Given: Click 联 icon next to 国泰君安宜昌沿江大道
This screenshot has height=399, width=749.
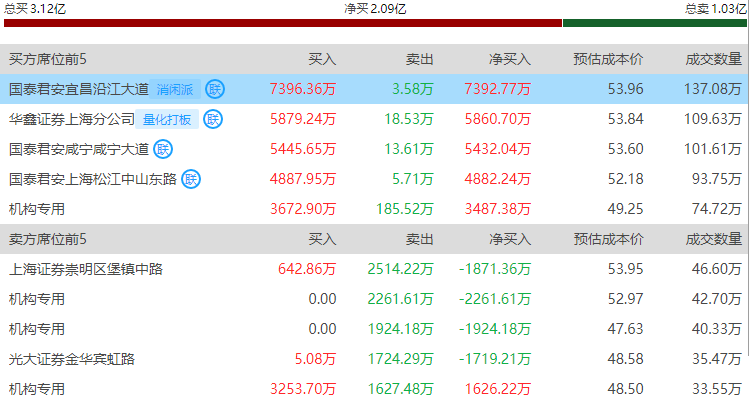Looking at the screenshot, I should coord(215,89).
